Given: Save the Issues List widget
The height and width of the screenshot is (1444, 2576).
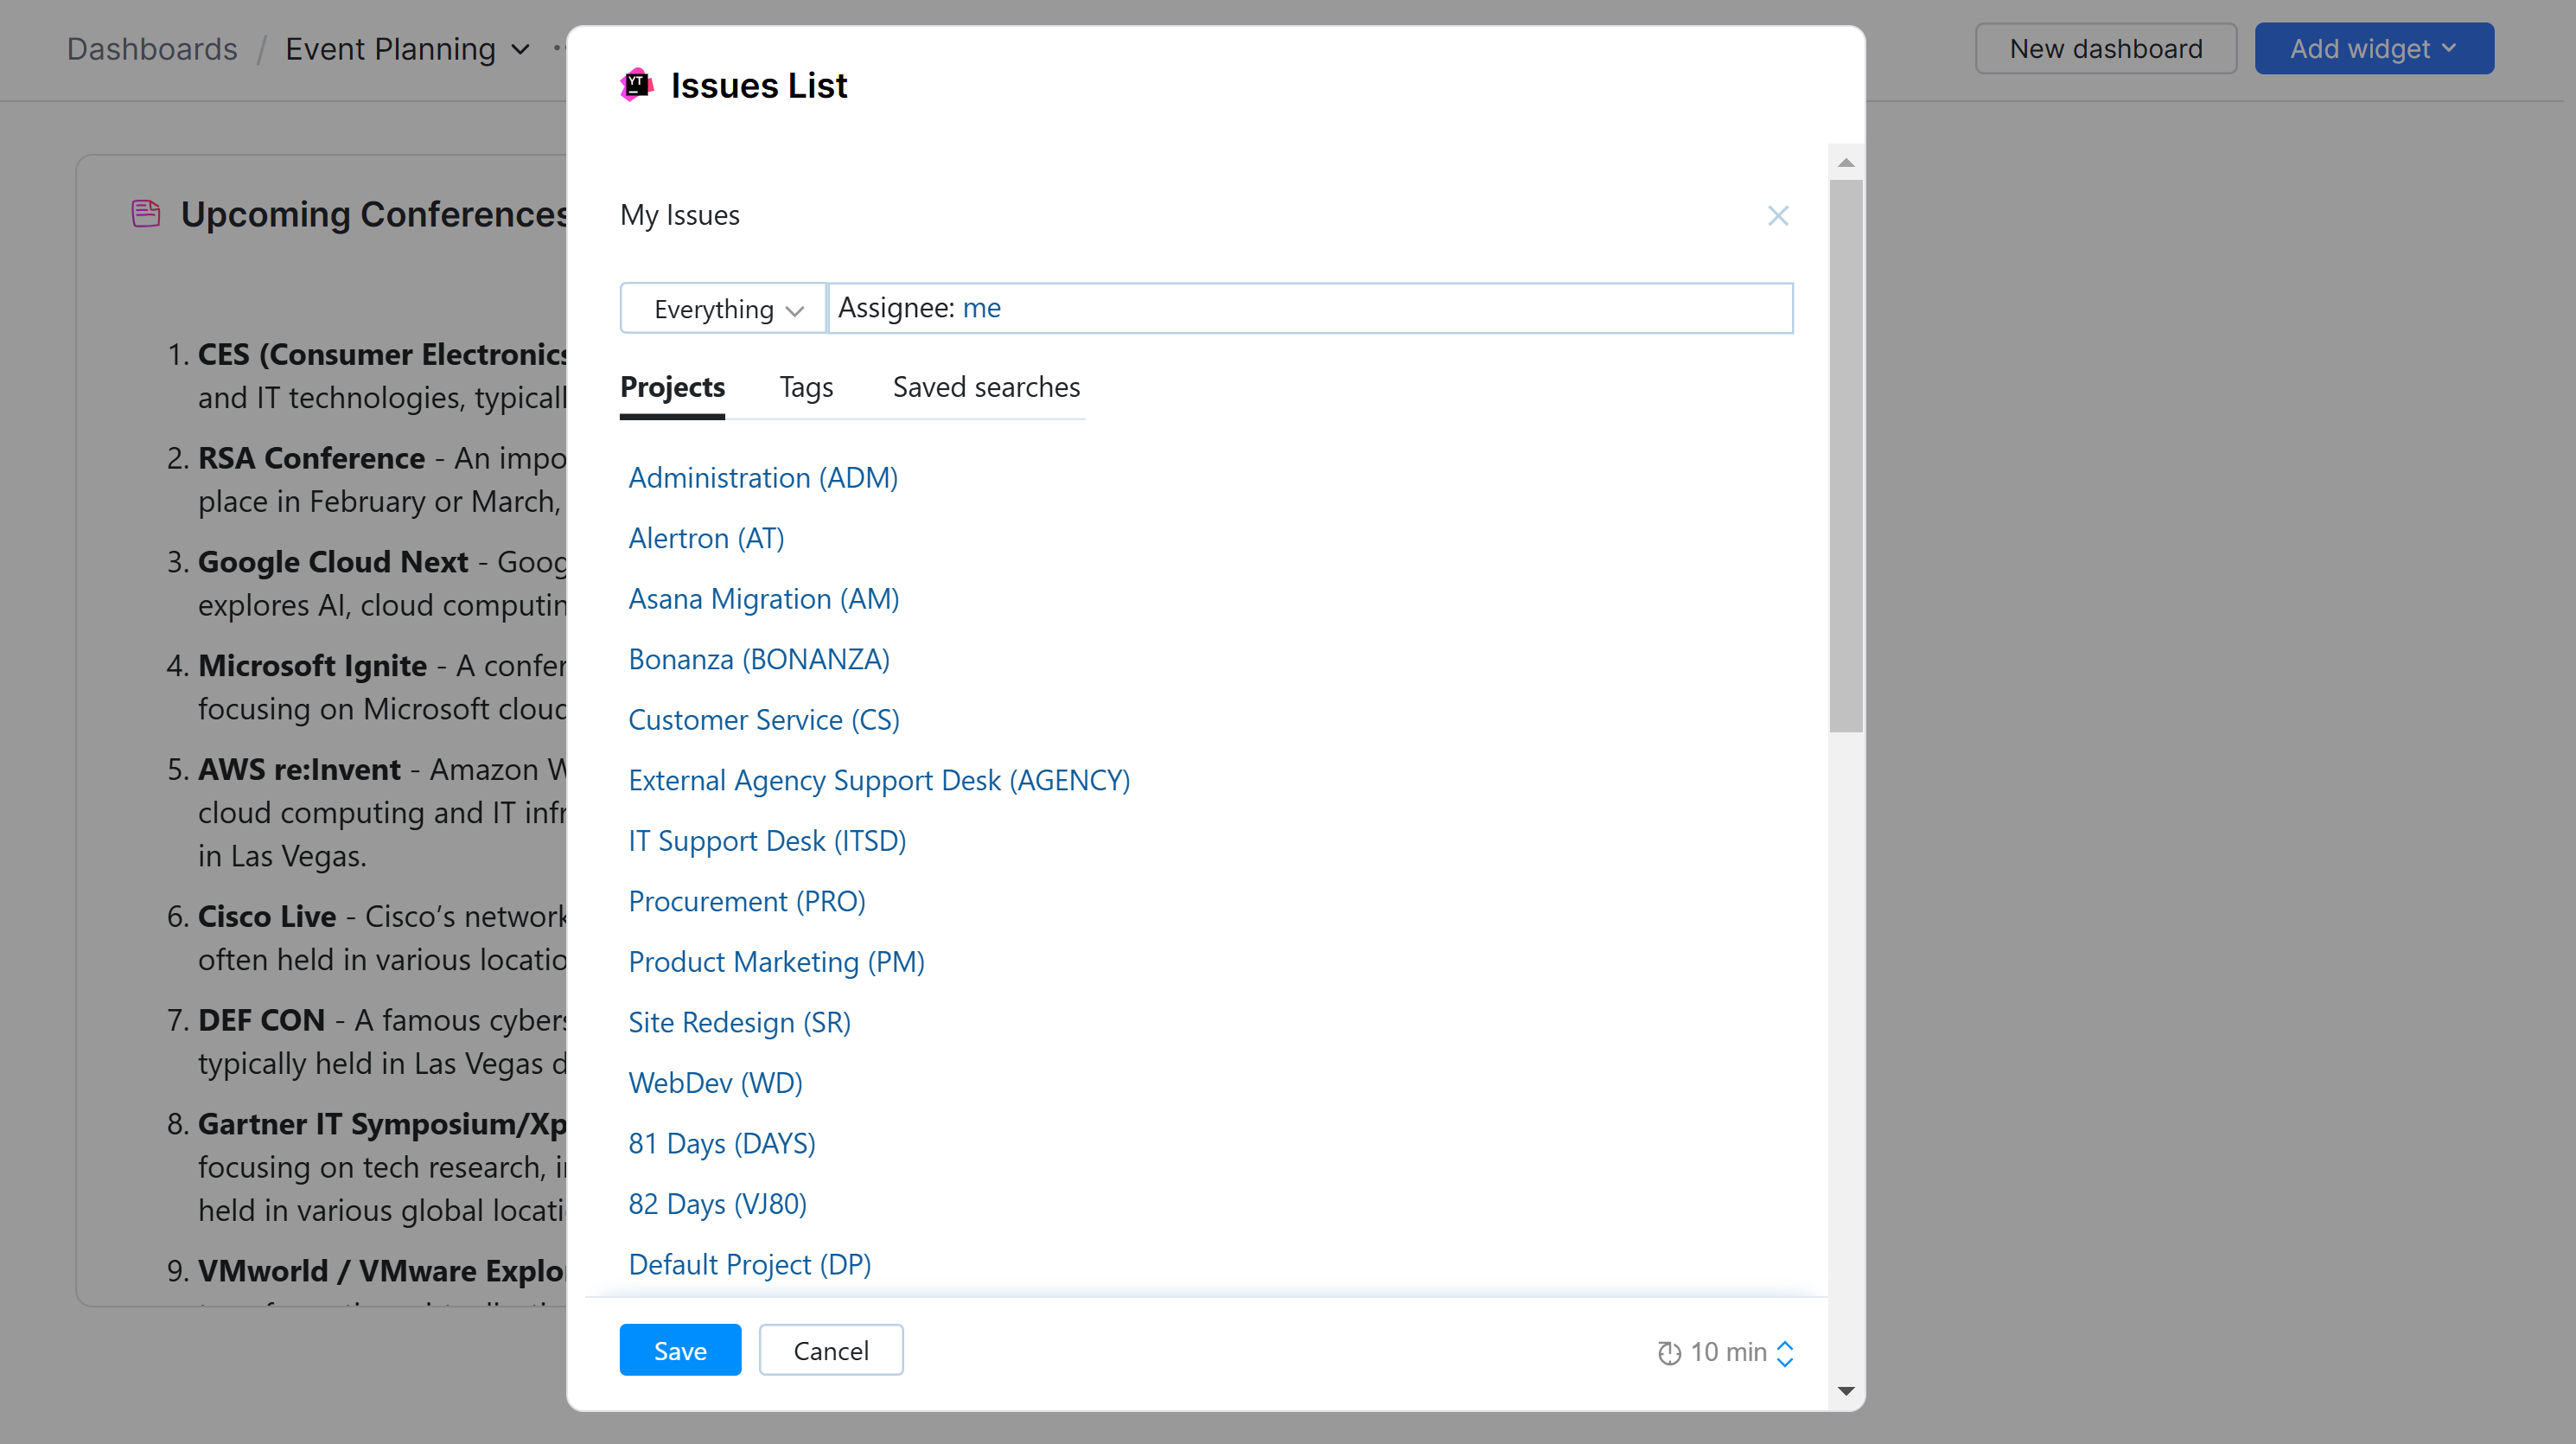Looking at the screenshot, I should [x=680, y=1349].
